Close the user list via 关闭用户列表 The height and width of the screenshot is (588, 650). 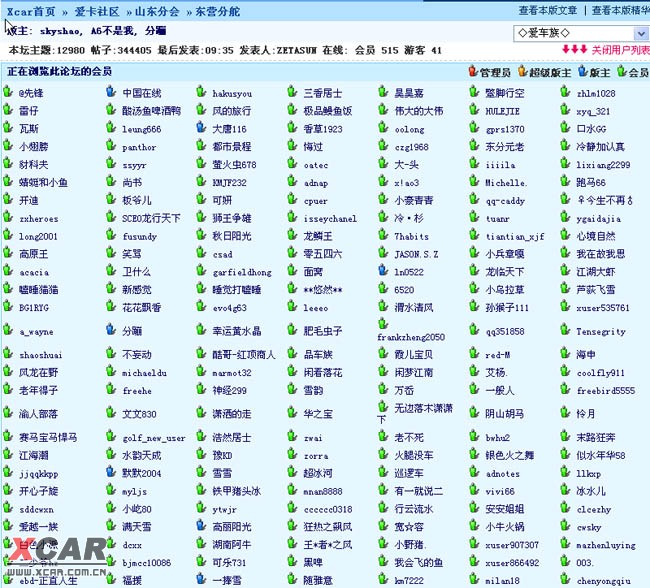(x=620, y=50)
